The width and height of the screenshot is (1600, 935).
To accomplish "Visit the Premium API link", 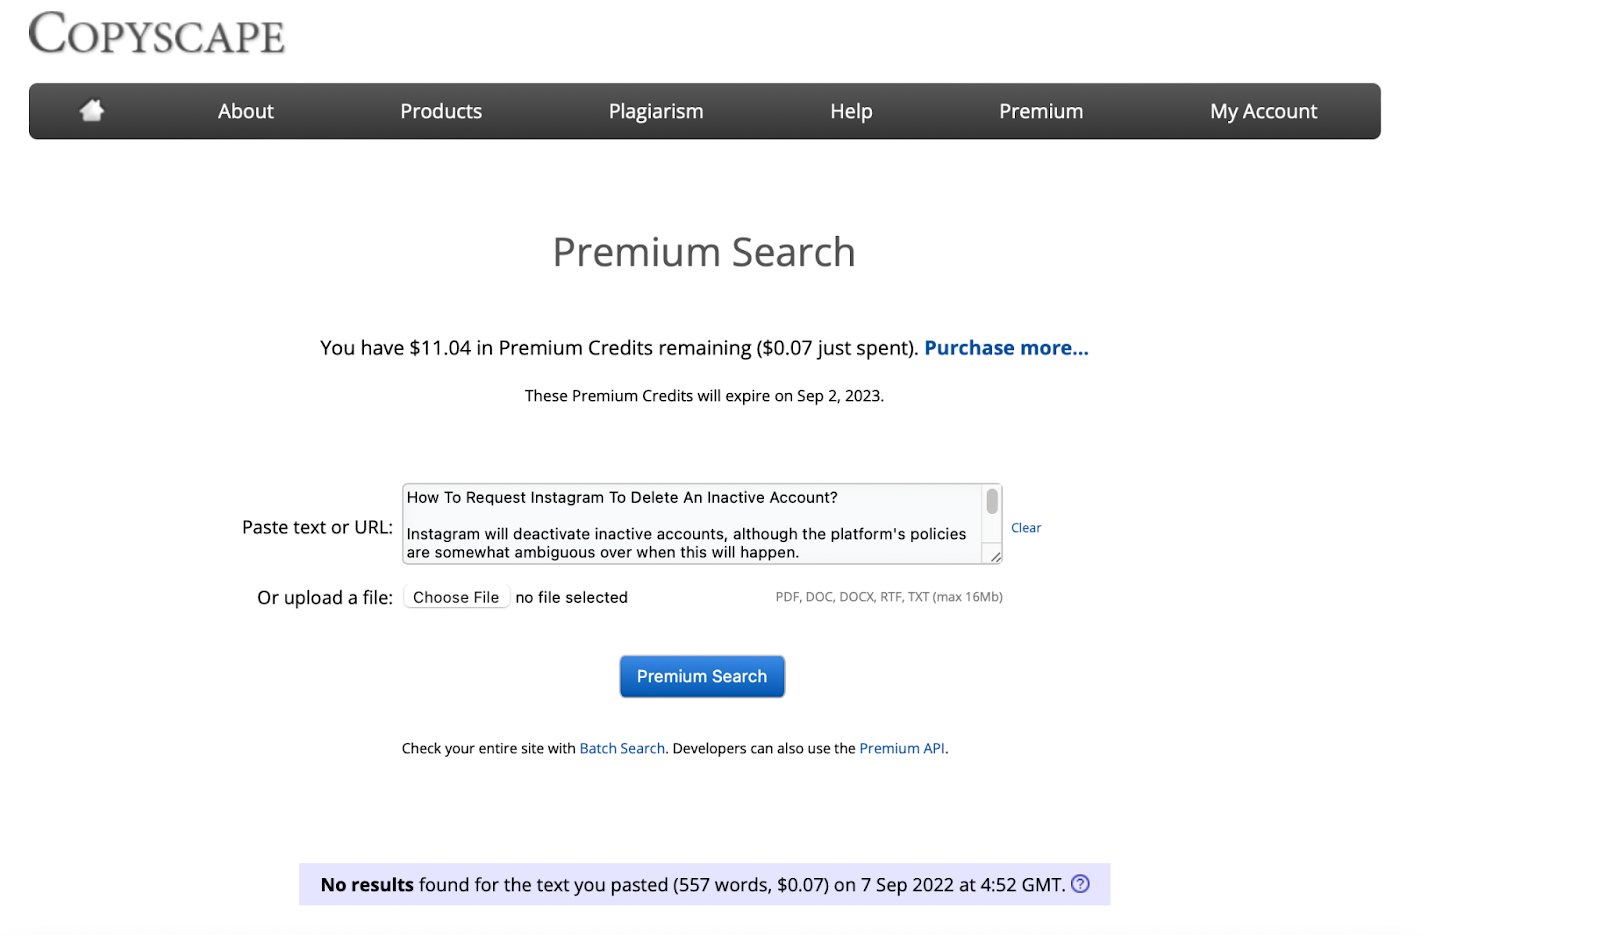I will click(902, 748).
